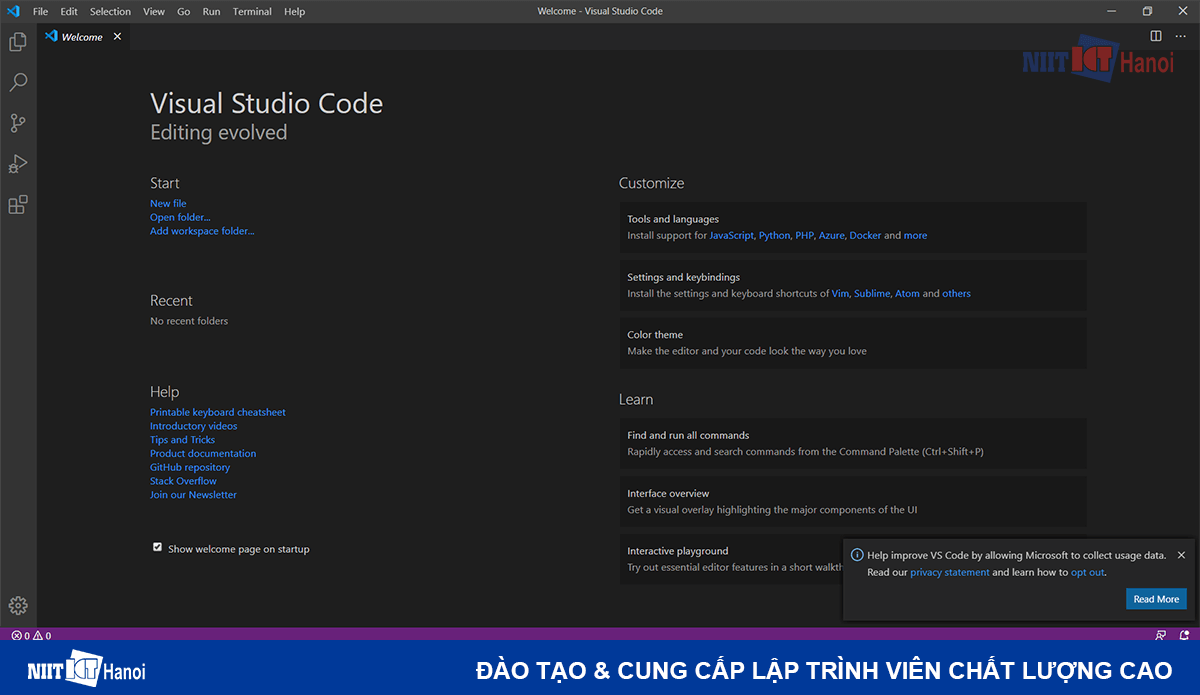Open the Source Control view
This screenshot has width=1200, height=695.
(x=18, y=122)
